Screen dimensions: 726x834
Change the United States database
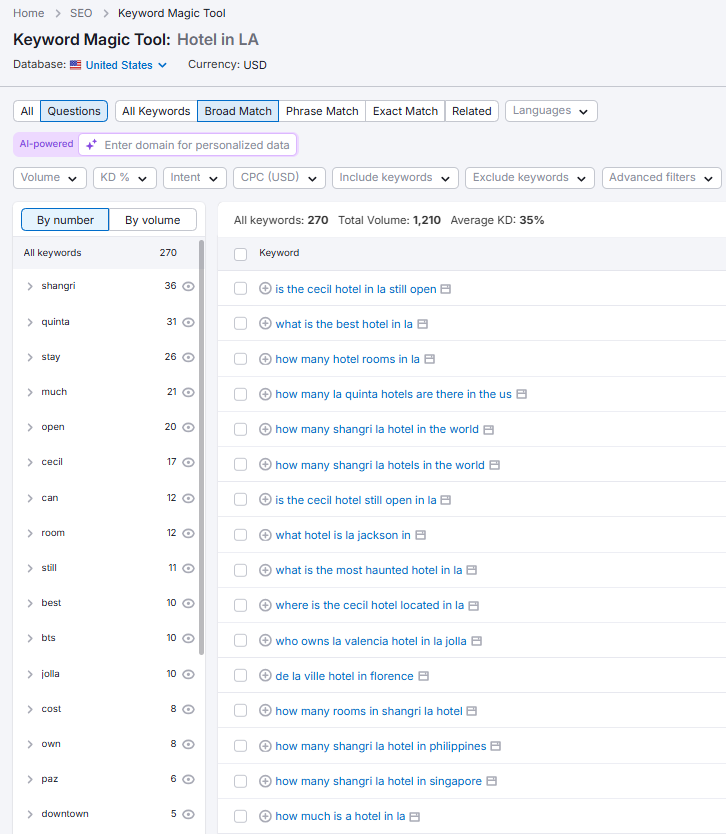click(126, 65)
